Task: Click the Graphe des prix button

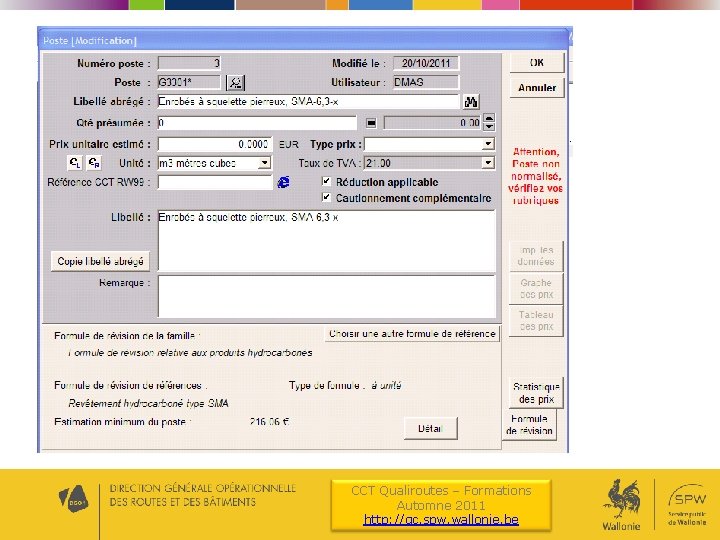Action: point(536,288)
